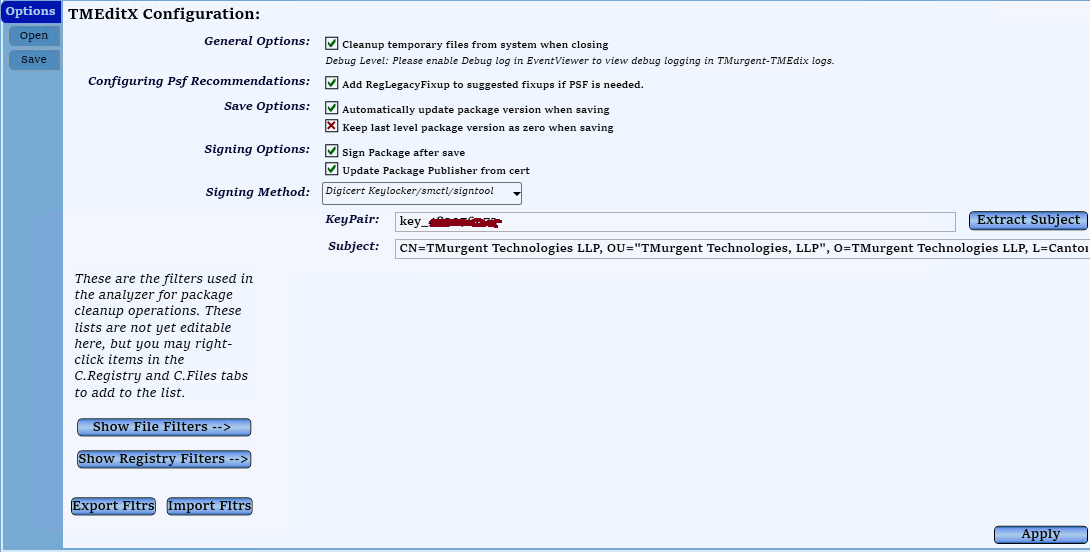
Task: Click the Show File Filters button
Action: pos(164,427)
